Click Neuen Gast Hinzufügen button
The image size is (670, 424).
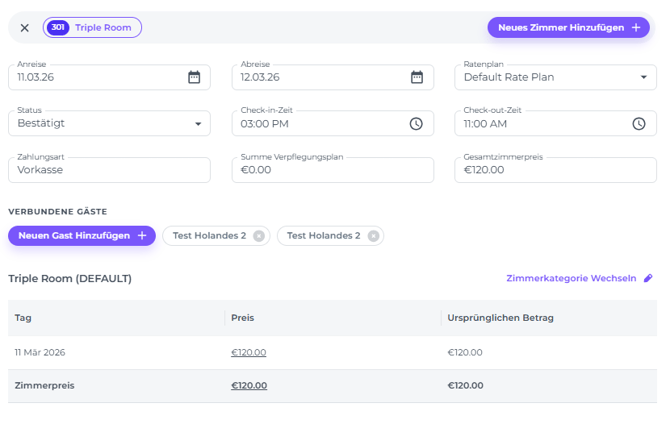(82, 236)
